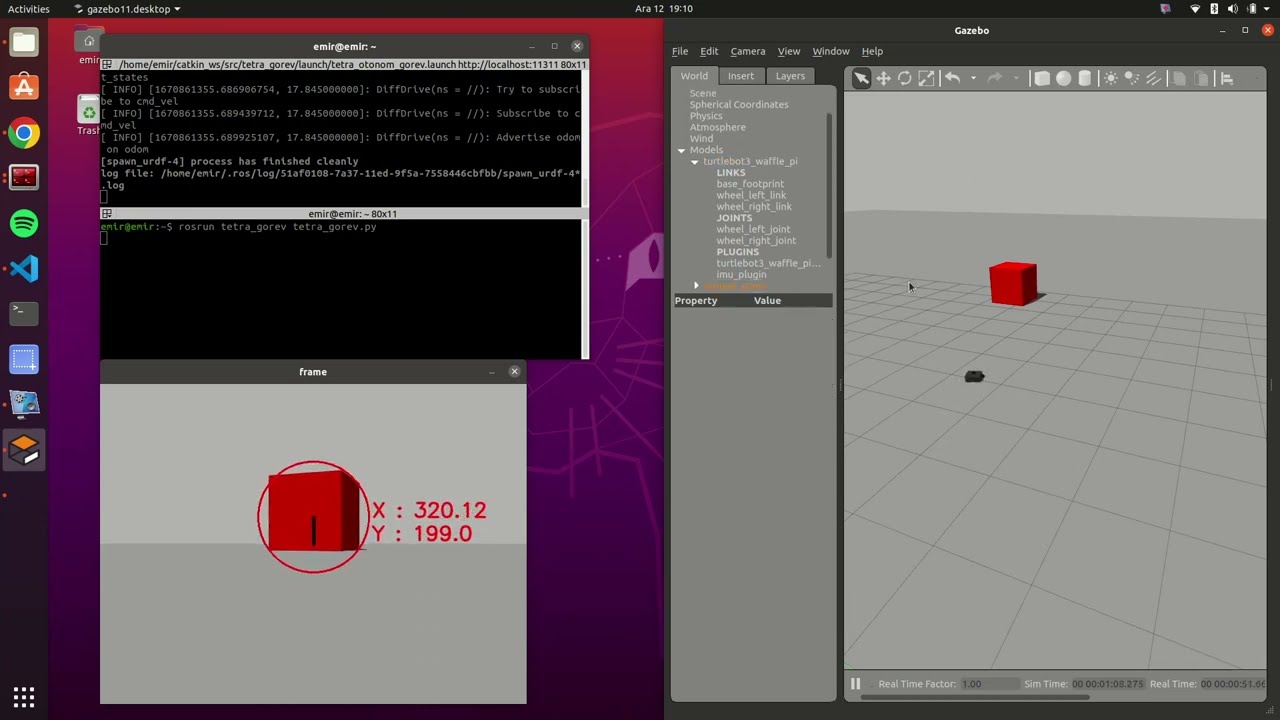Launch Google Chrome from the dock
Image resolution: width=1280 pixels, height=720 pixels.
(24, 133)
